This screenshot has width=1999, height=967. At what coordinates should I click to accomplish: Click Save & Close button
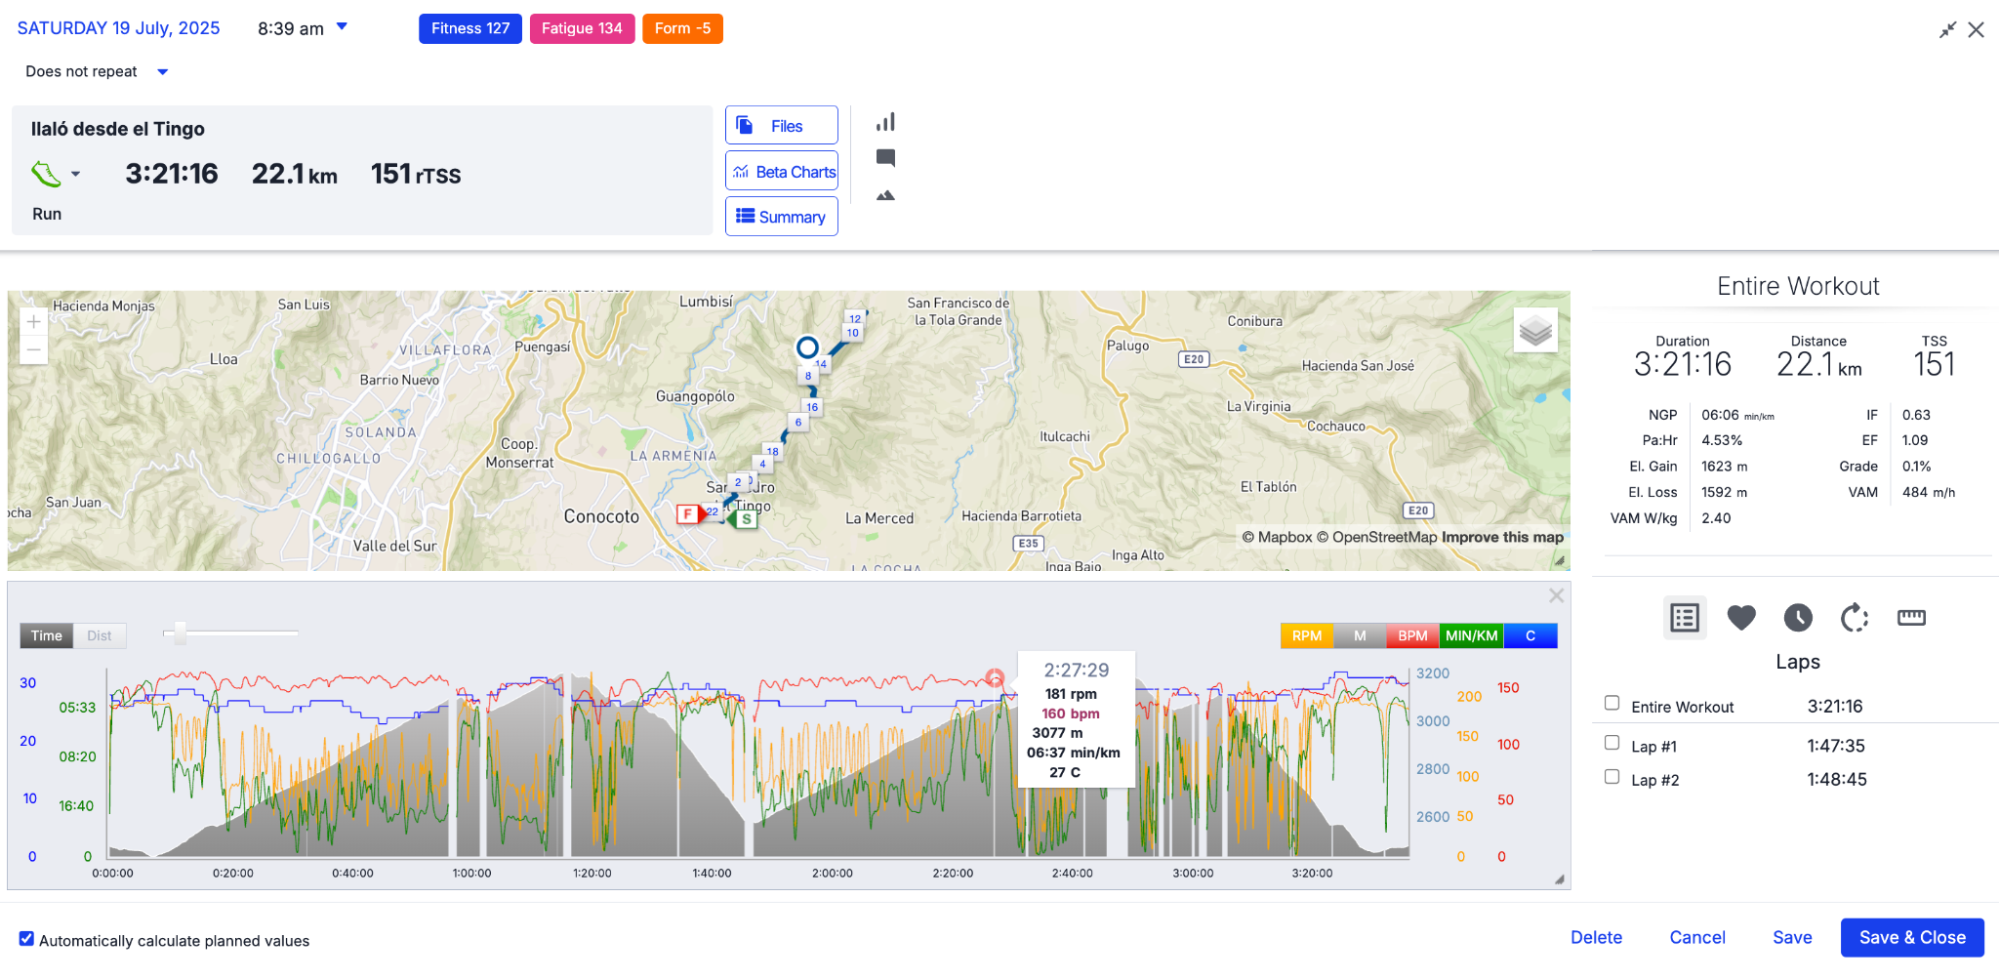[1911, 938]
